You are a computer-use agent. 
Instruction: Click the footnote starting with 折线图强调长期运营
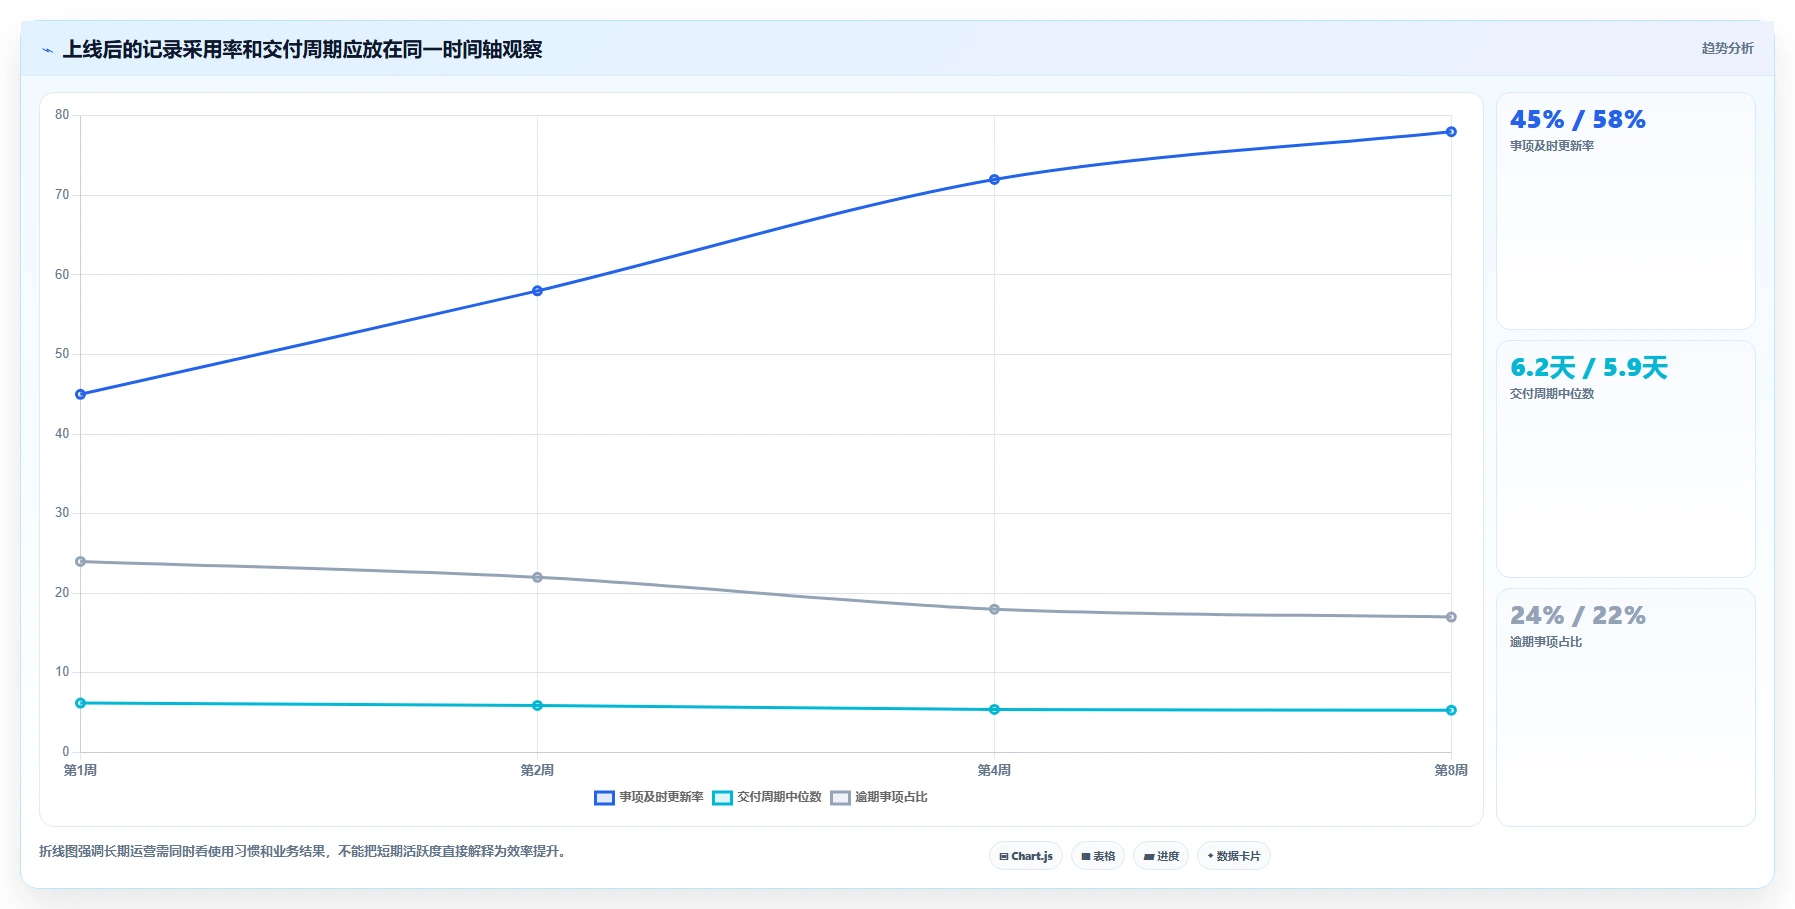point(304,852)
